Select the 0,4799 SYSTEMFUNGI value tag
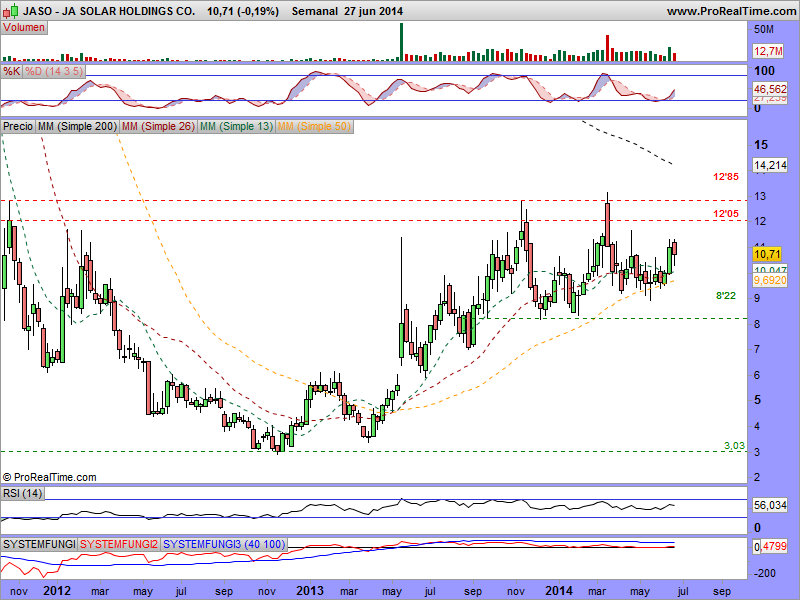 click(x=770, y=547)
